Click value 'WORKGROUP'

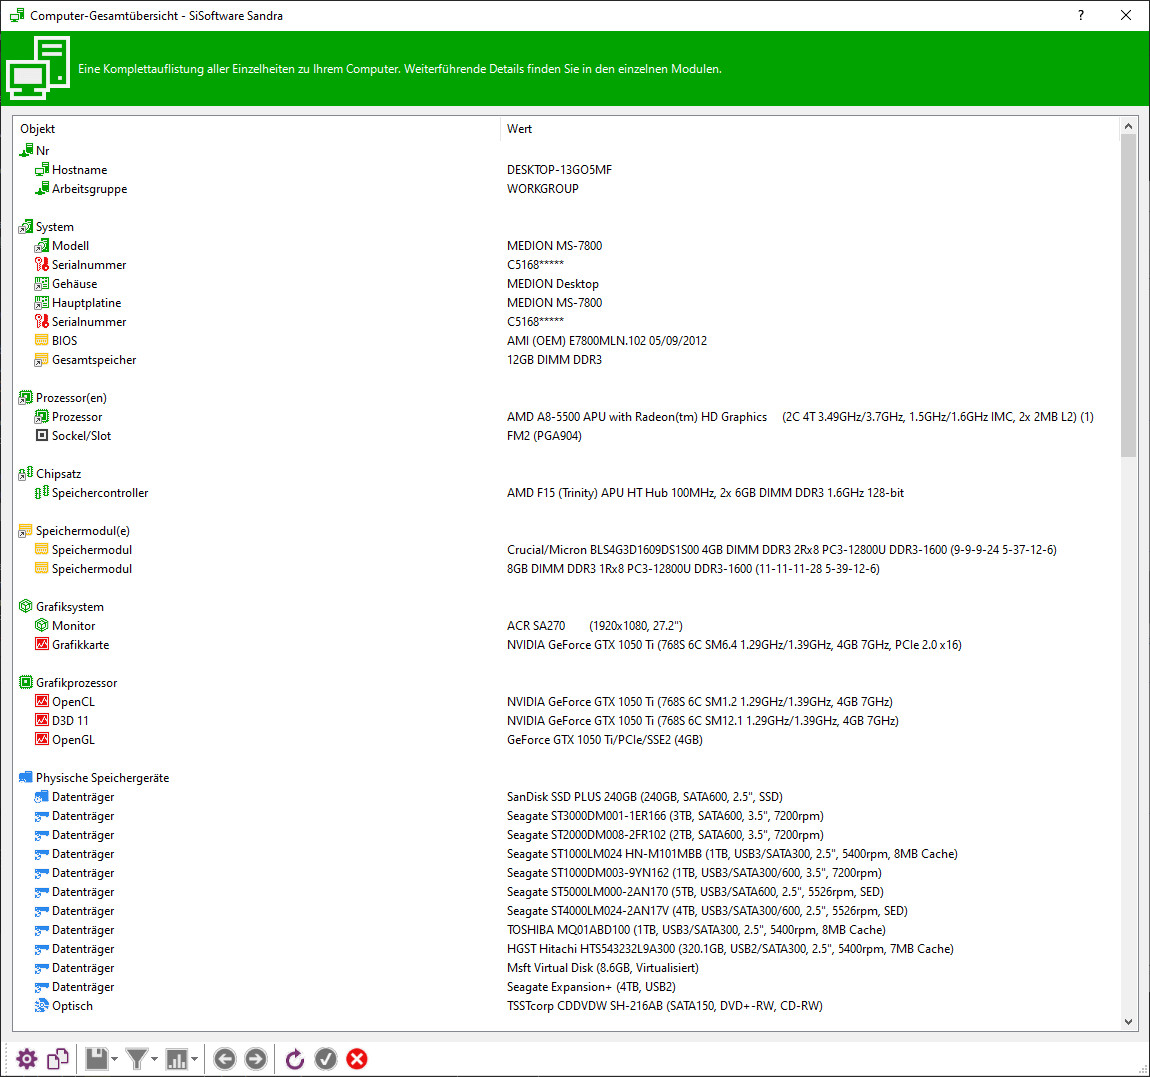[x=543, y=189]
